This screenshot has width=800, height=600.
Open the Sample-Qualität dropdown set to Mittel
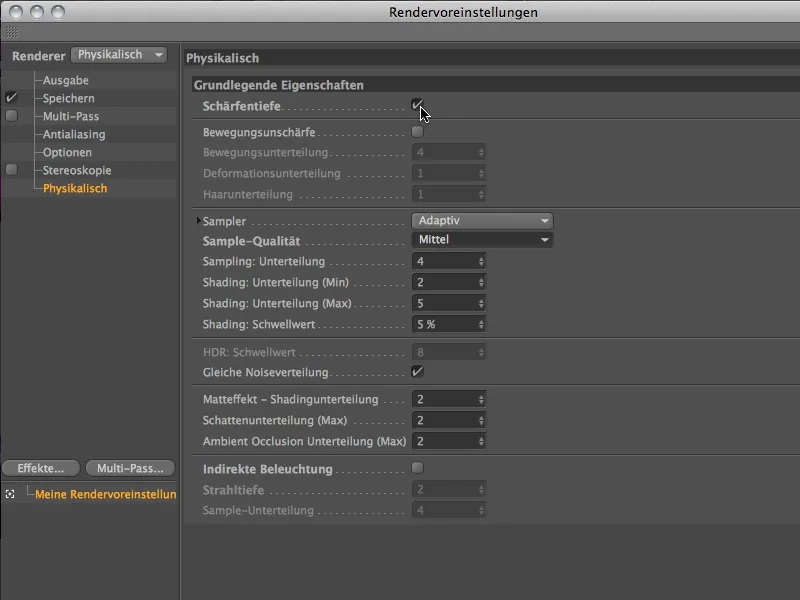482,240
